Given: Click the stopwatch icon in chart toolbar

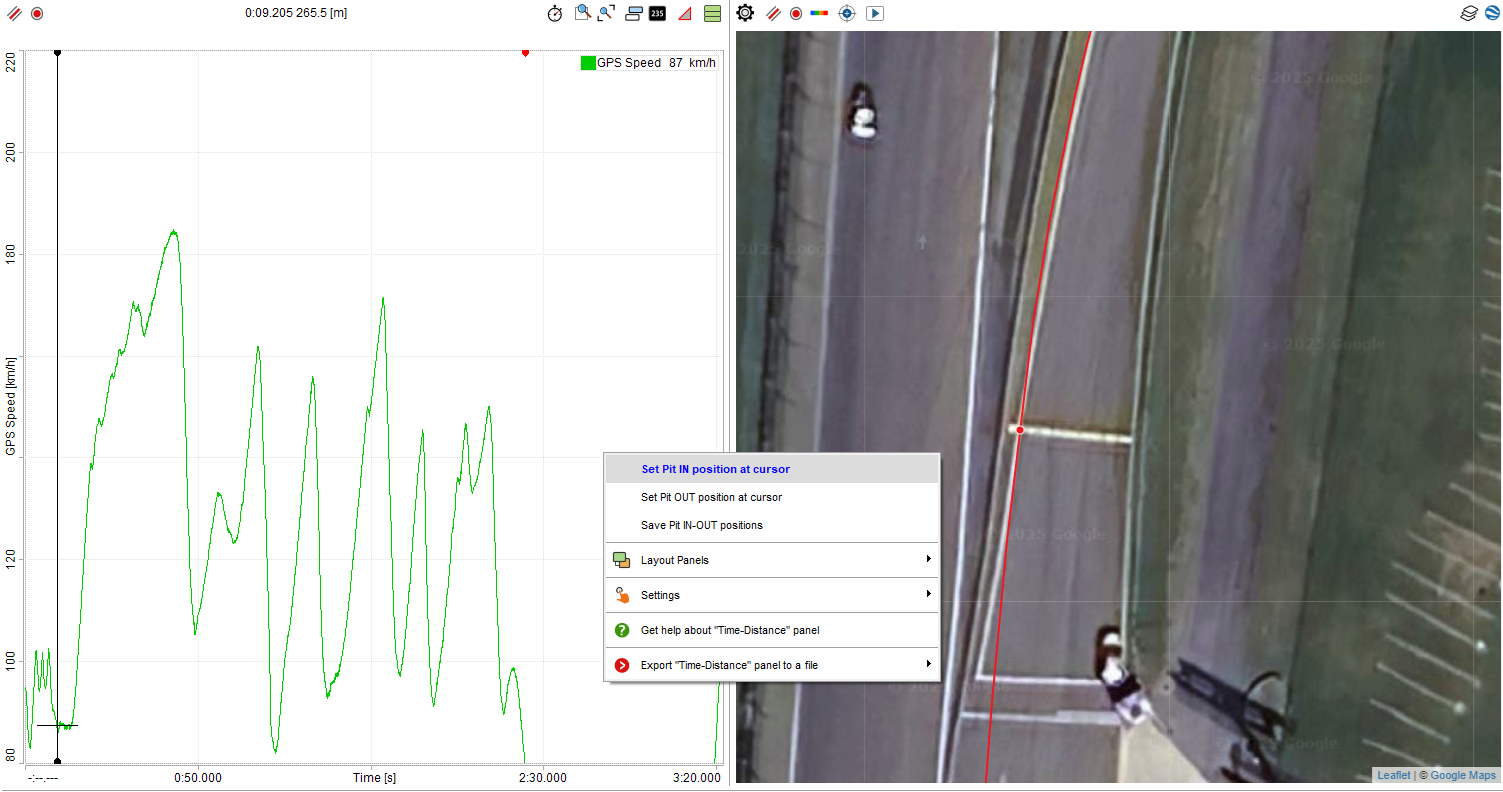Looking at the screenshot, I should [555, 14].
